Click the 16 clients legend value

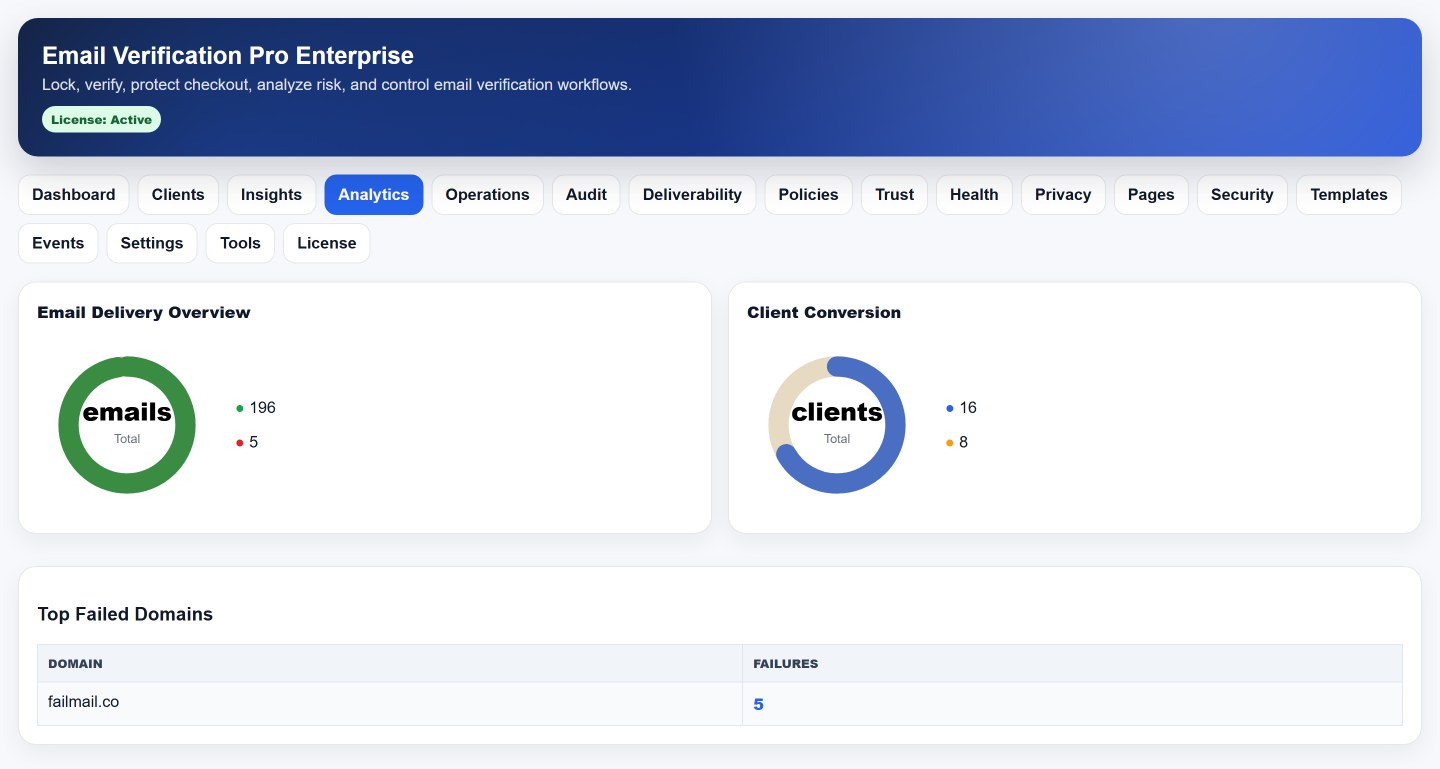pos(968,408)
